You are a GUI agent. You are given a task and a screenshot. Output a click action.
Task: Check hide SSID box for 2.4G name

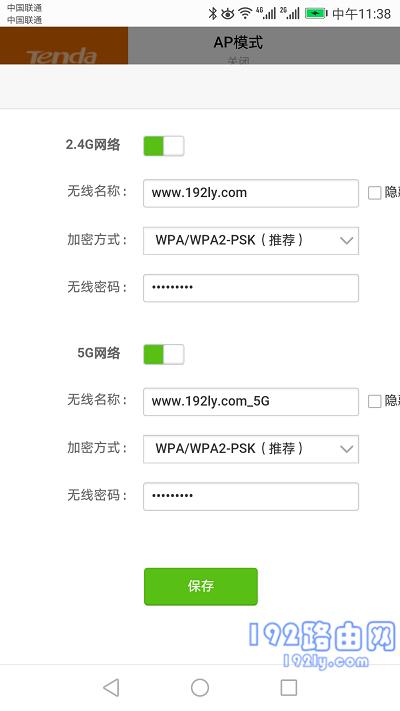pyautogui.click(x=374, y=193)
